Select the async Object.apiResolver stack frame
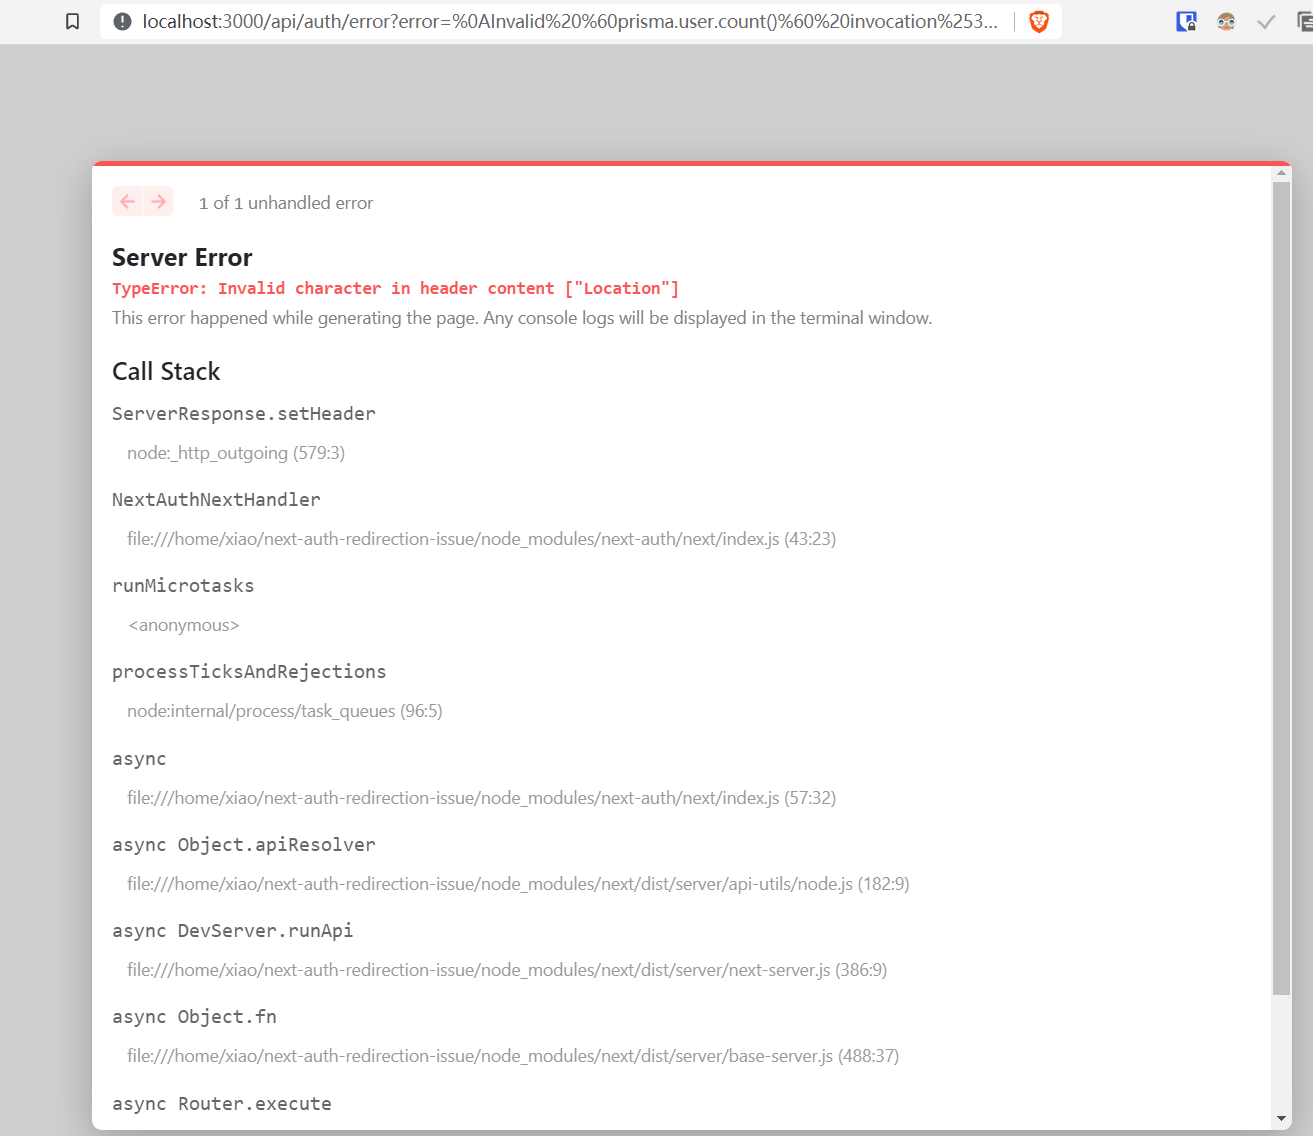This screenshot has height=1136, width=1313. point(243,844)
